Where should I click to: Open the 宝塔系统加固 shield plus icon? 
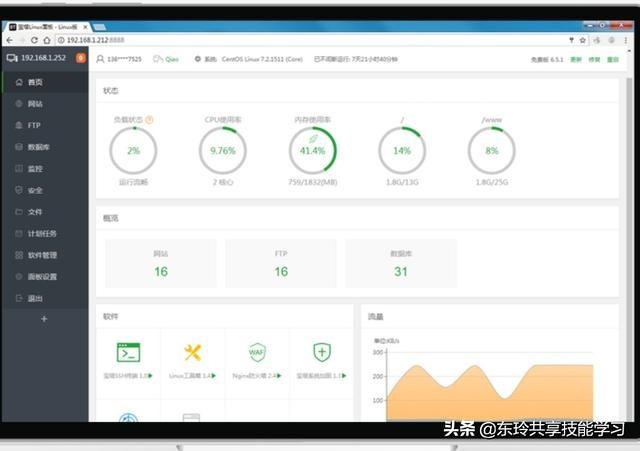[322, 353]
